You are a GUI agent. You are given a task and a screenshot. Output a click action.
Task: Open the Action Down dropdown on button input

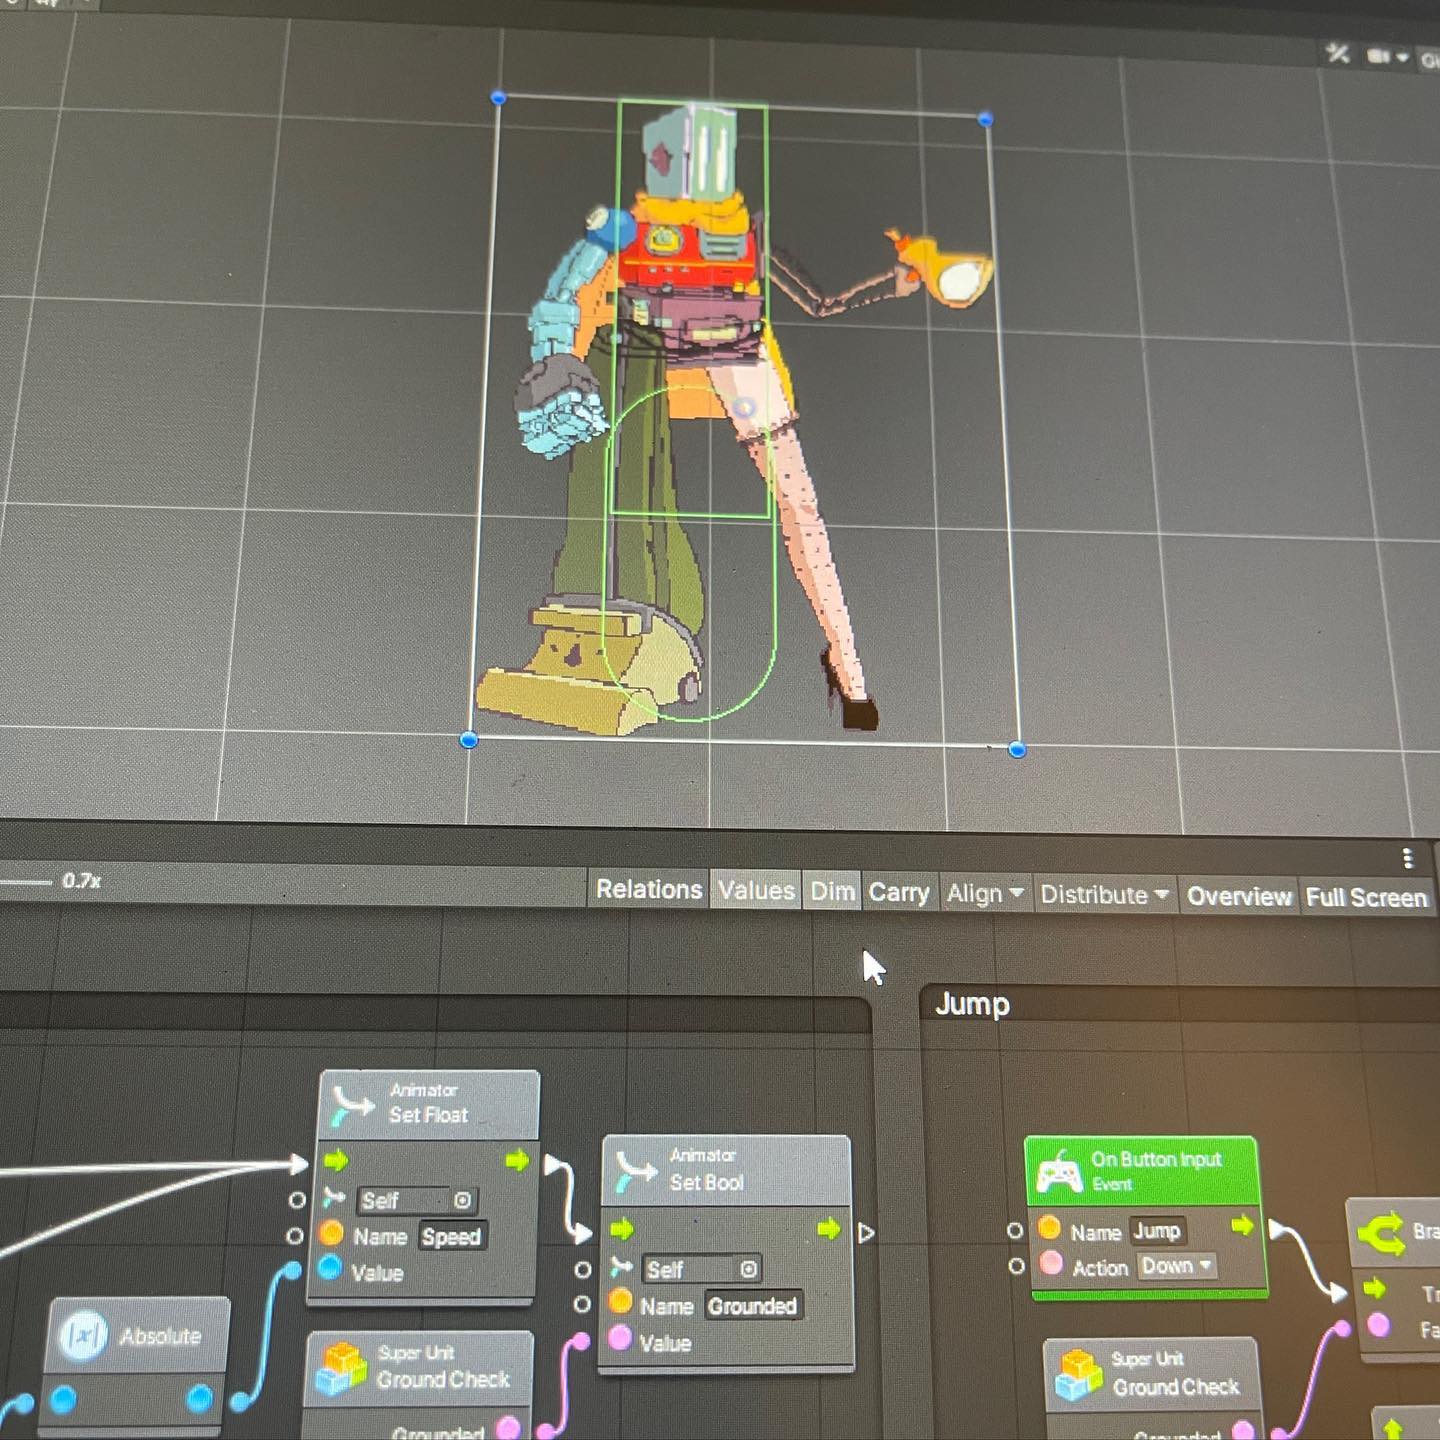click(x=1176, y=1266)
